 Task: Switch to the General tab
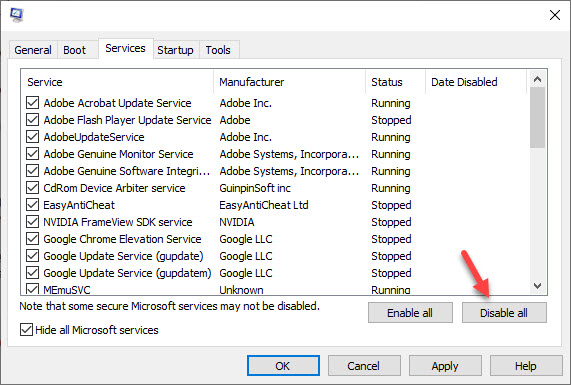click(33, 50)
